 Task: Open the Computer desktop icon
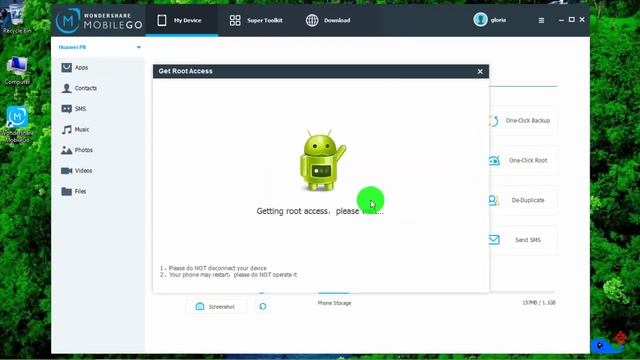pyautogui.click(x=17, y=71)
